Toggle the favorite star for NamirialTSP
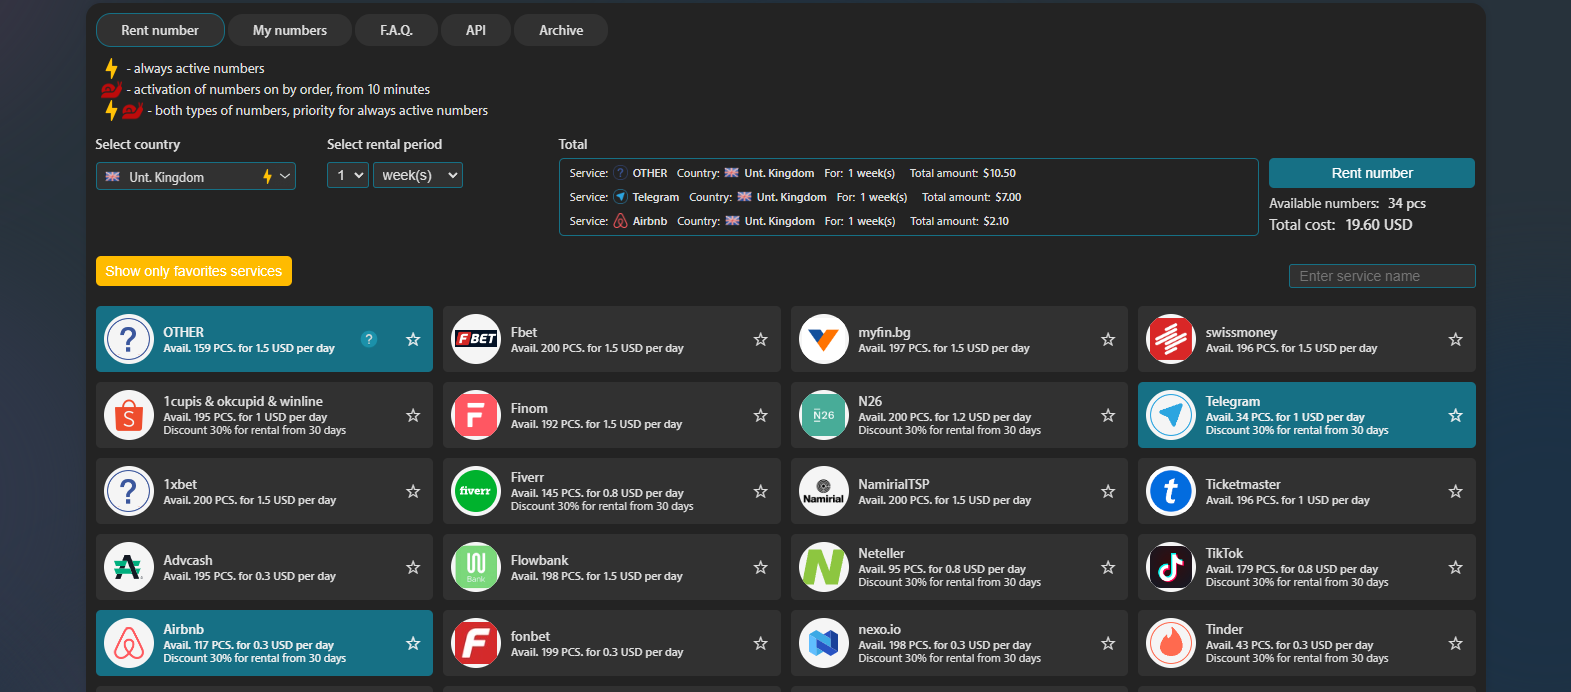 [x=1108, y=491]
